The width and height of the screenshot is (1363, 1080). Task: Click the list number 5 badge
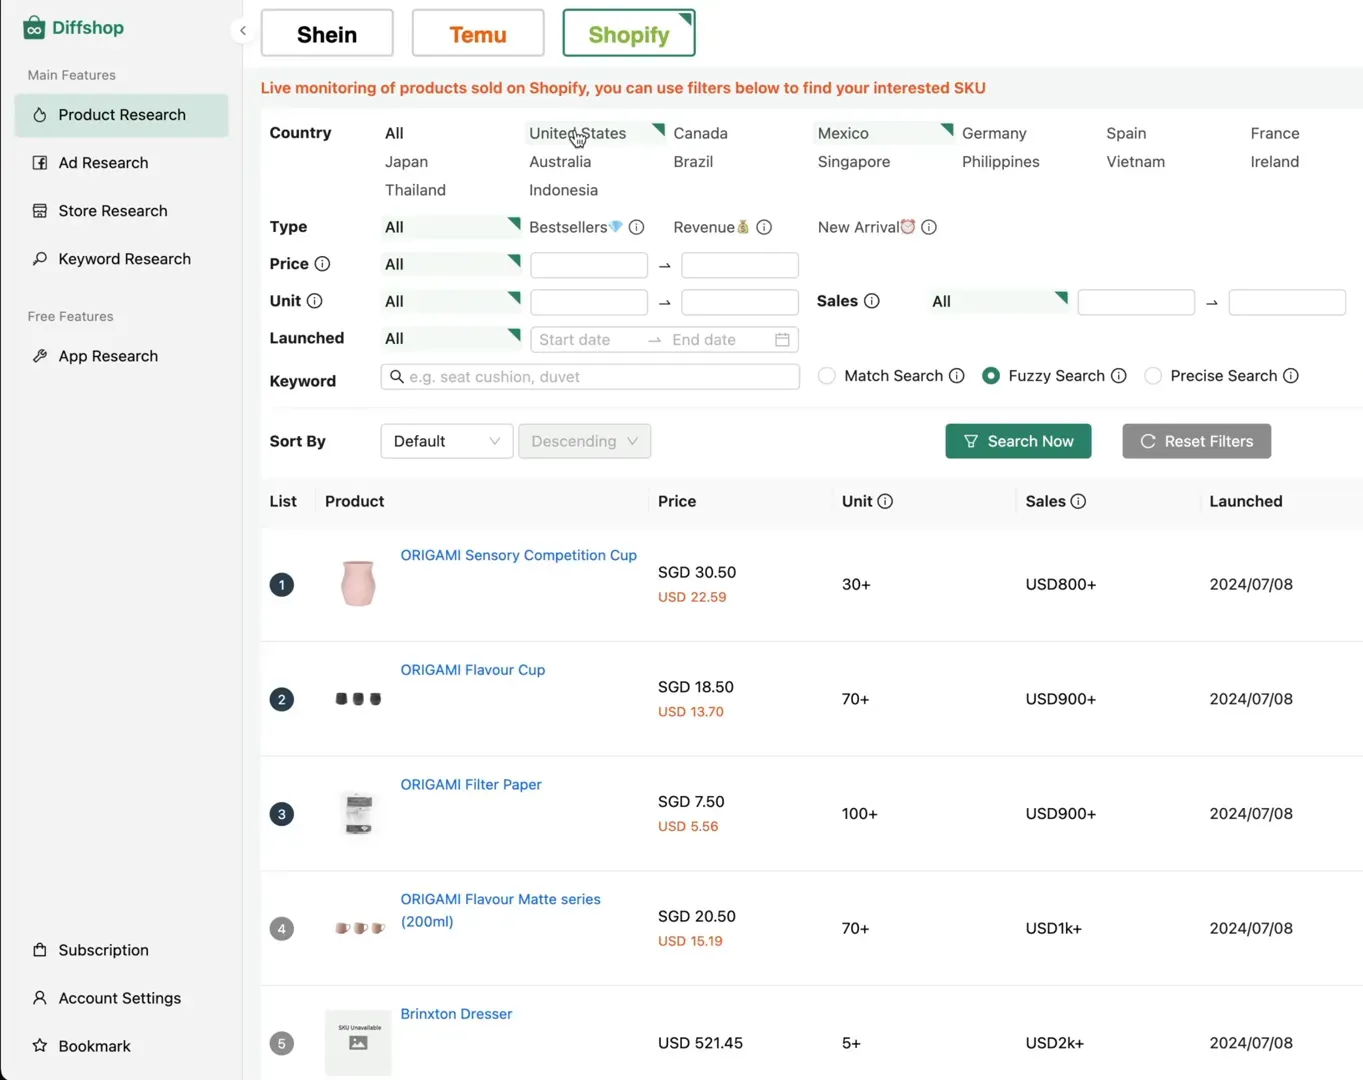pos(282,1043)
